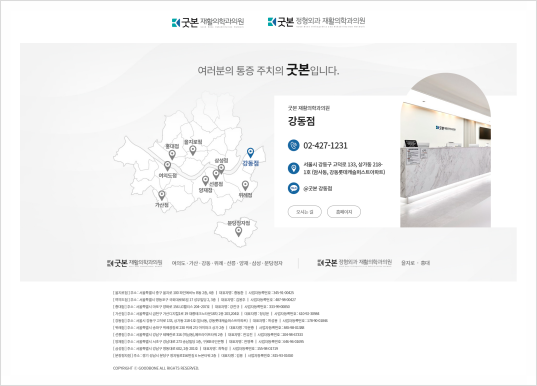Click the 분당정자점 address line in footer
Image resolution: width=537 pixels, height=386 pixels.
coord(203,356)
